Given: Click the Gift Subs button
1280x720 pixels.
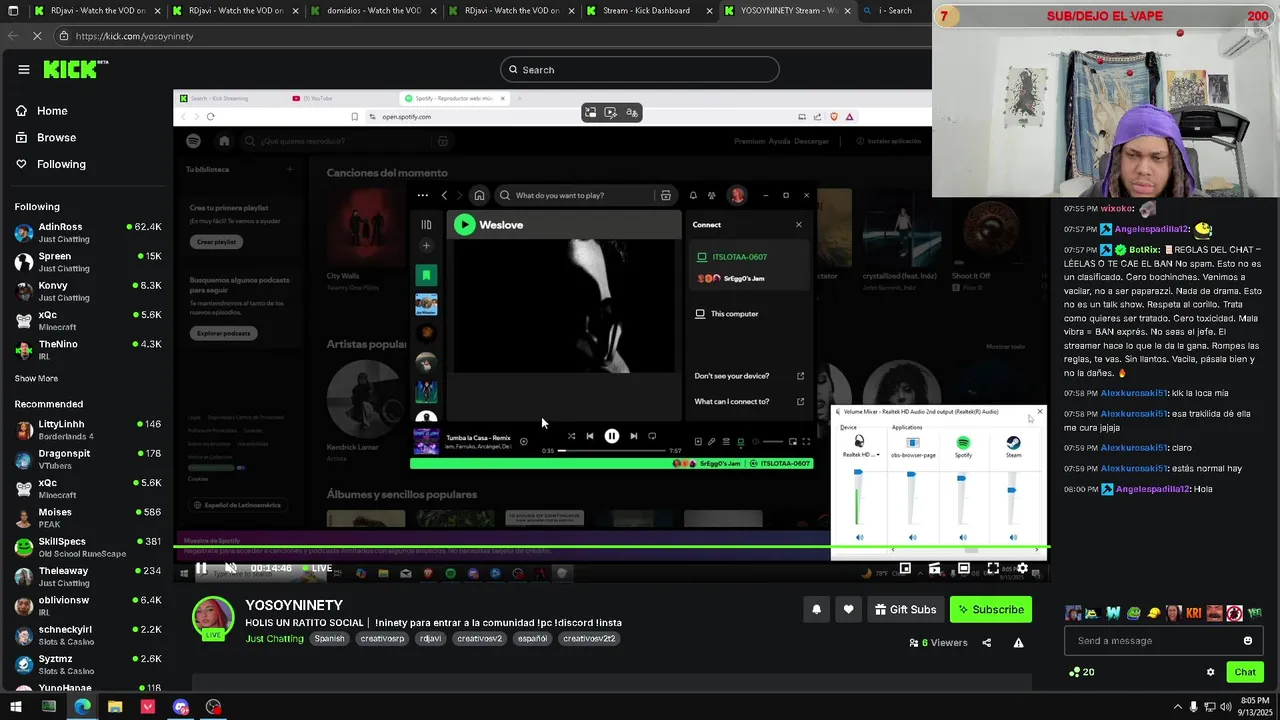Looking at the screenshot, I should 905,610.
